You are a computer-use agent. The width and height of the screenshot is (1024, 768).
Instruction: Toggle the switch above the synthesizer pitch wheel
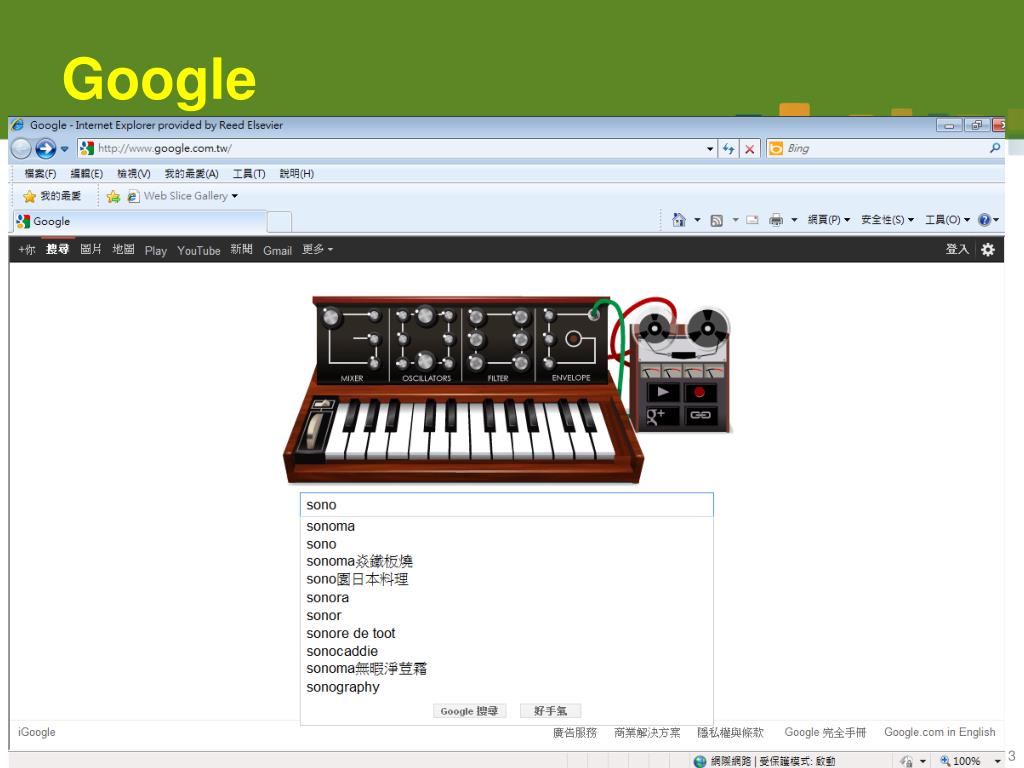pos(321,406)
